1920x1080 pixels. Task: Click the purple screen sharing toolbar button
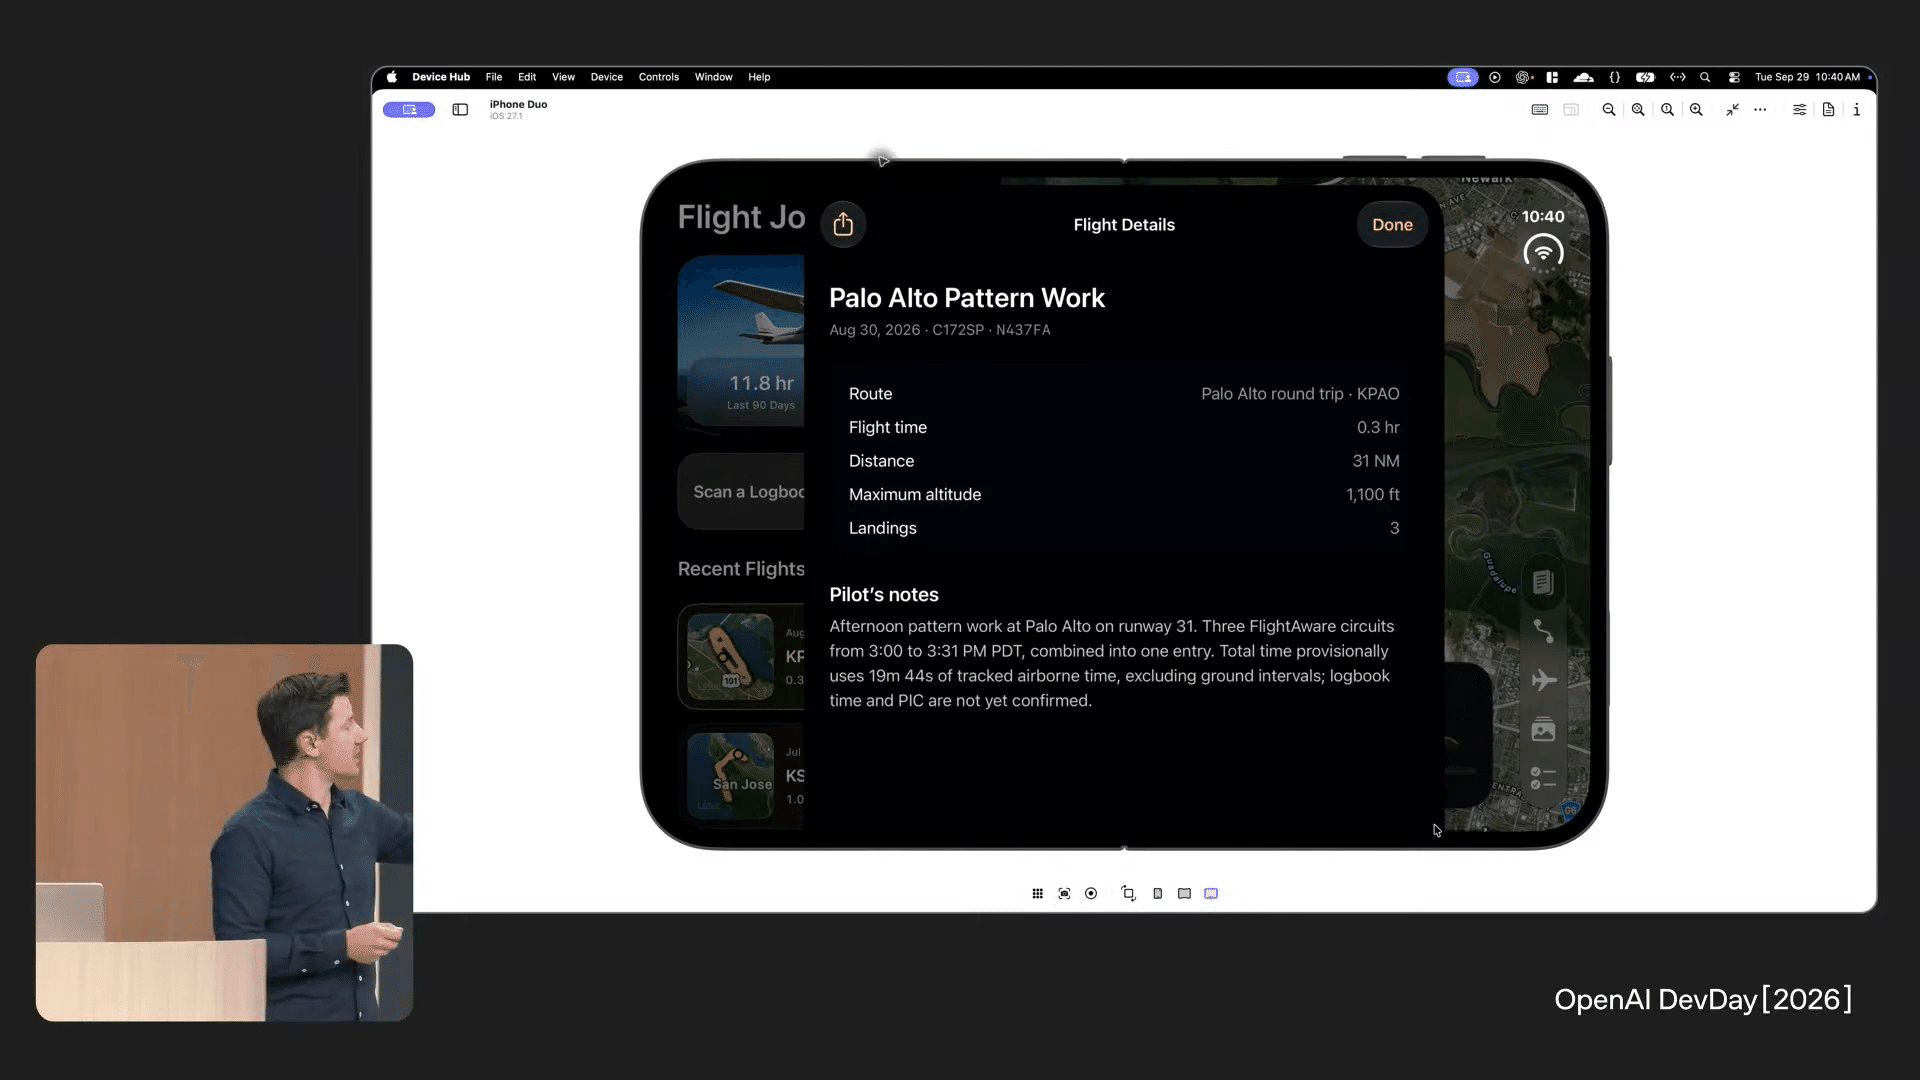409,110
